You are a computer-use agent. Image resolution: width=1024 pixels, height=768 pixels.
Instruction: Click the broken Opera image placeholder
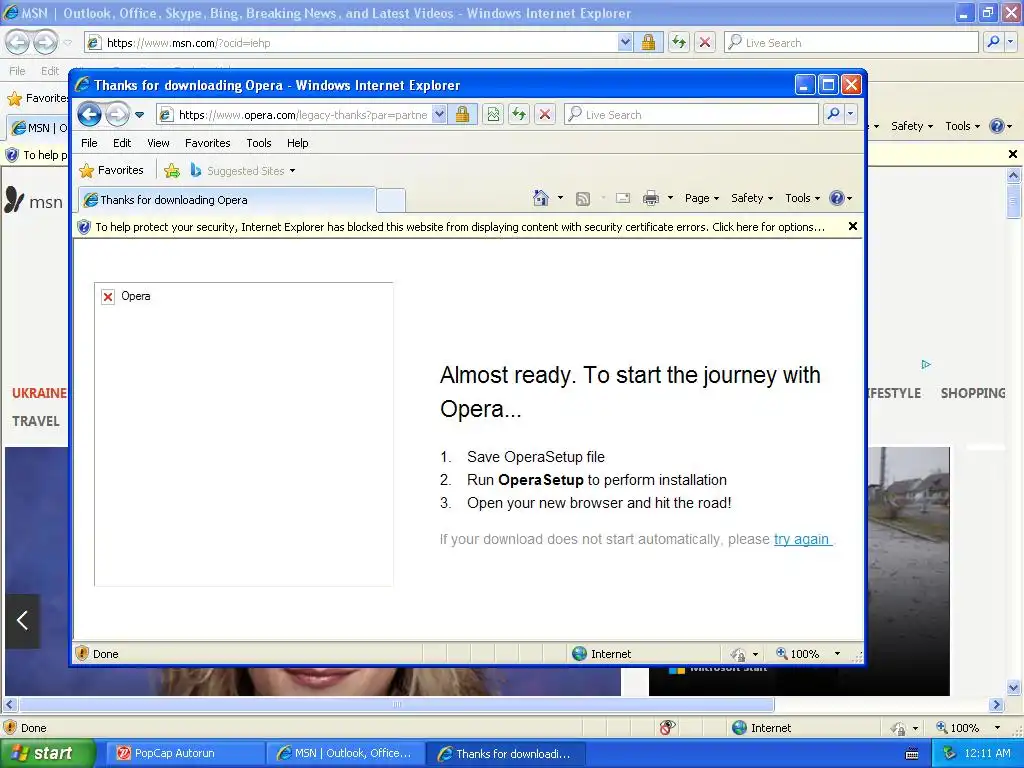coord(244,434)
